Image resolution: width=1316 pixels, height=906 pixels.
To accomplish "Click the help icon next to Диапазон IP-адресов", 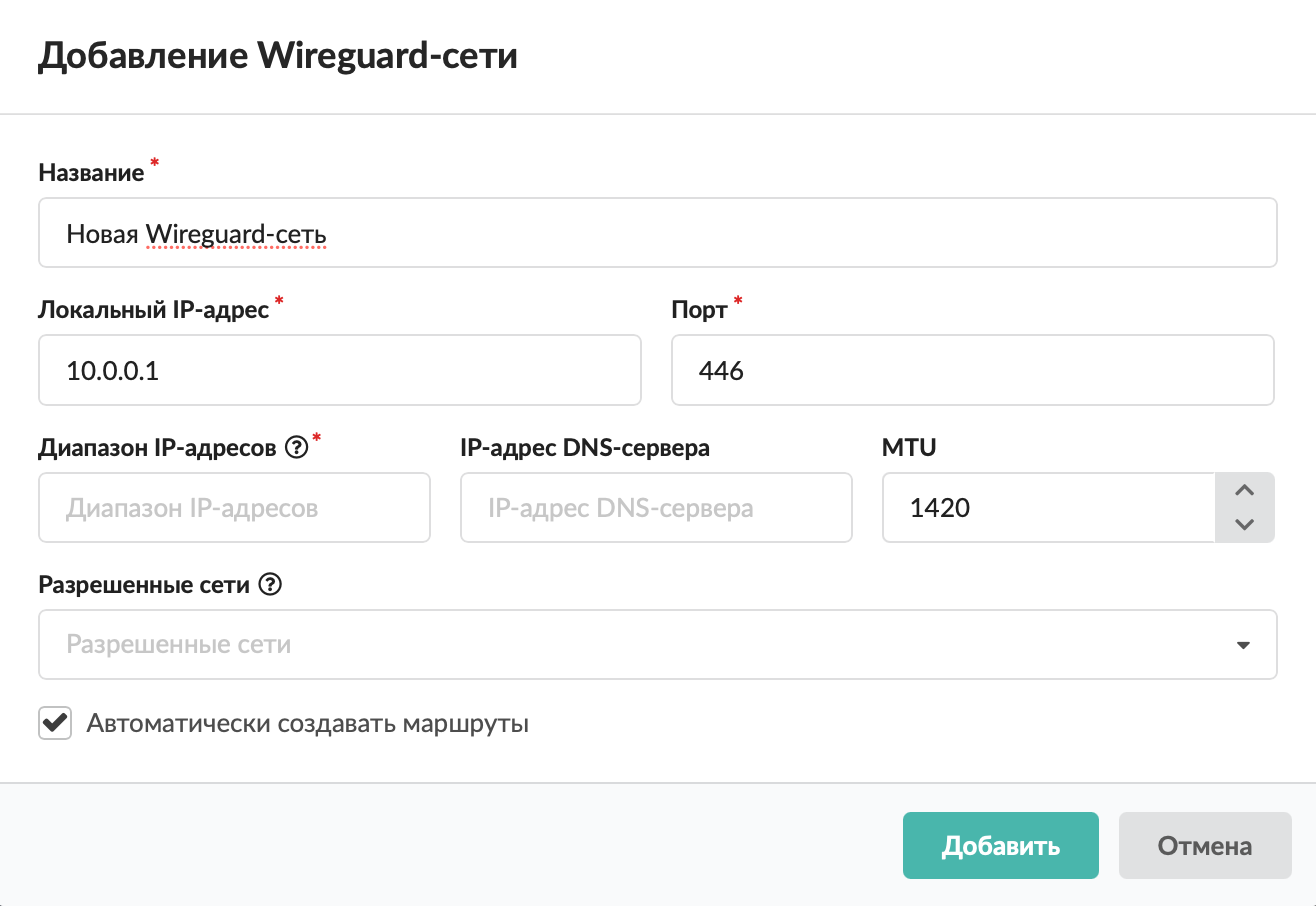I will click(295, 449).
